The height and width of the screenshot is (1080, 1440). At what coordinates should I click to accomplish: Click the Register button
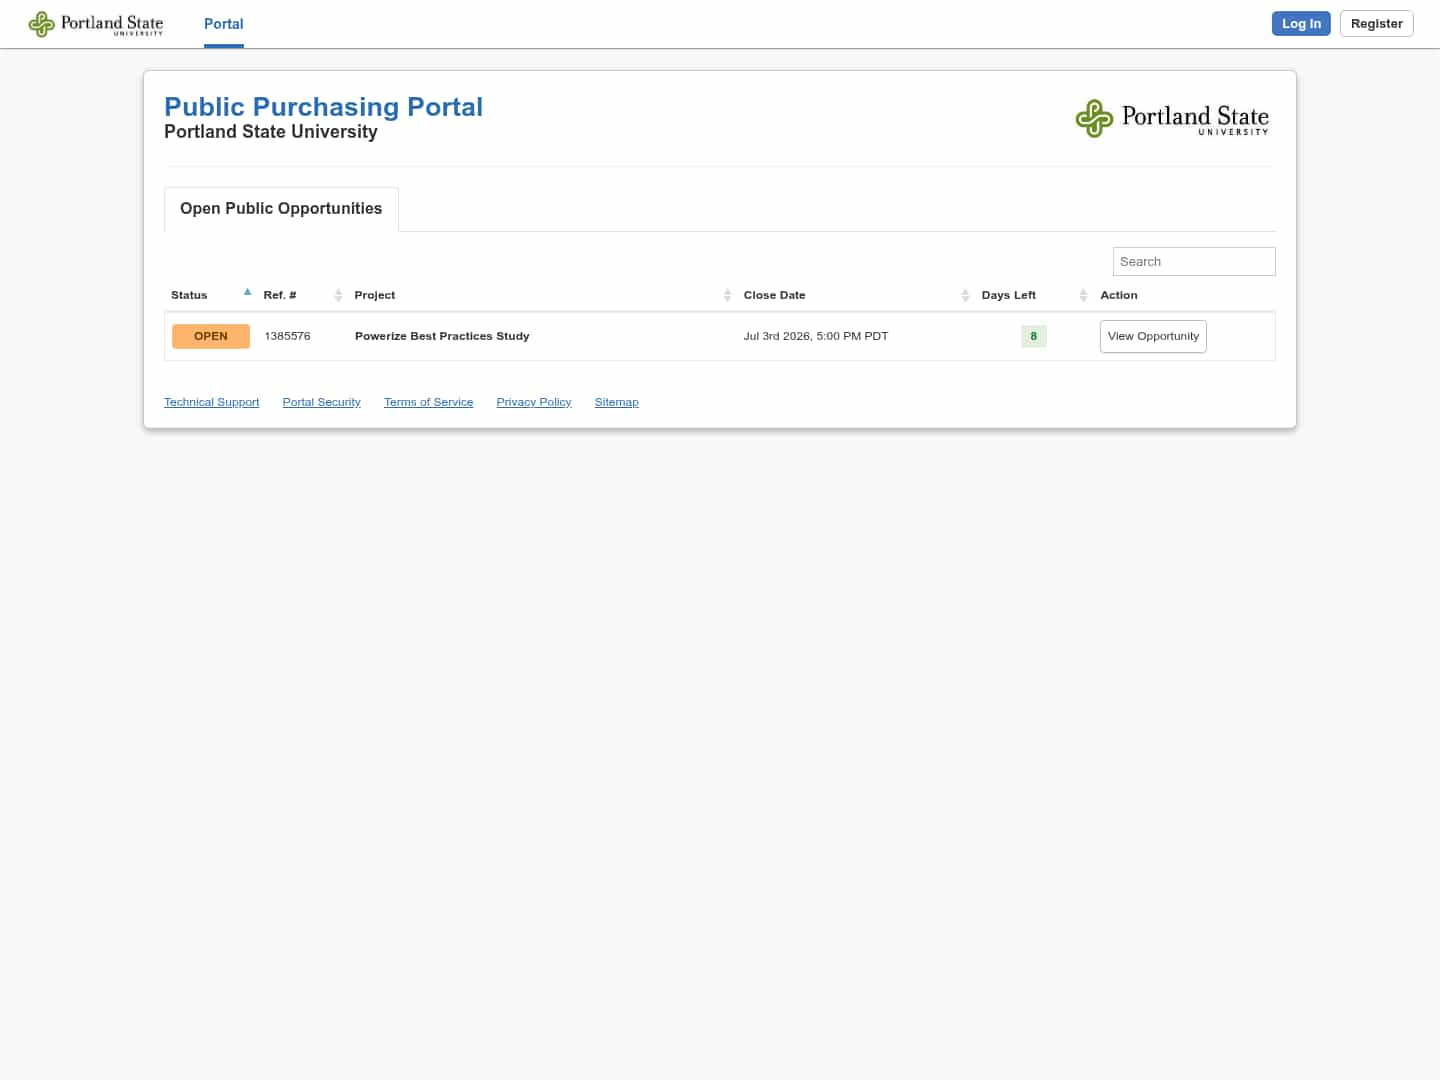pos(1376,24)
